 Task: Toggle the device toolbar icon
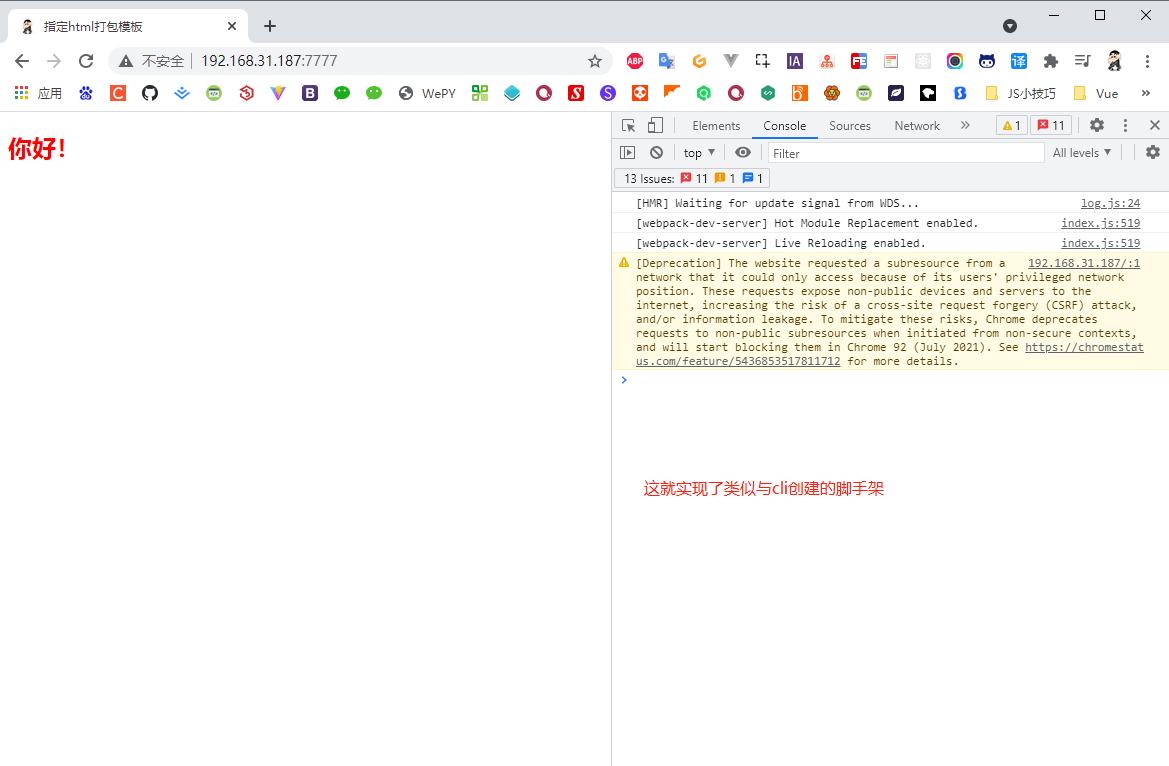coord(655,125)
